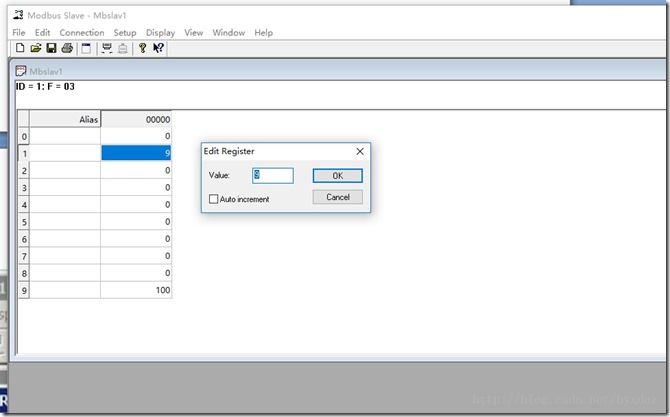Click the Connect toolbar icon
670x417 pixels.
click(x=107, y=48)
